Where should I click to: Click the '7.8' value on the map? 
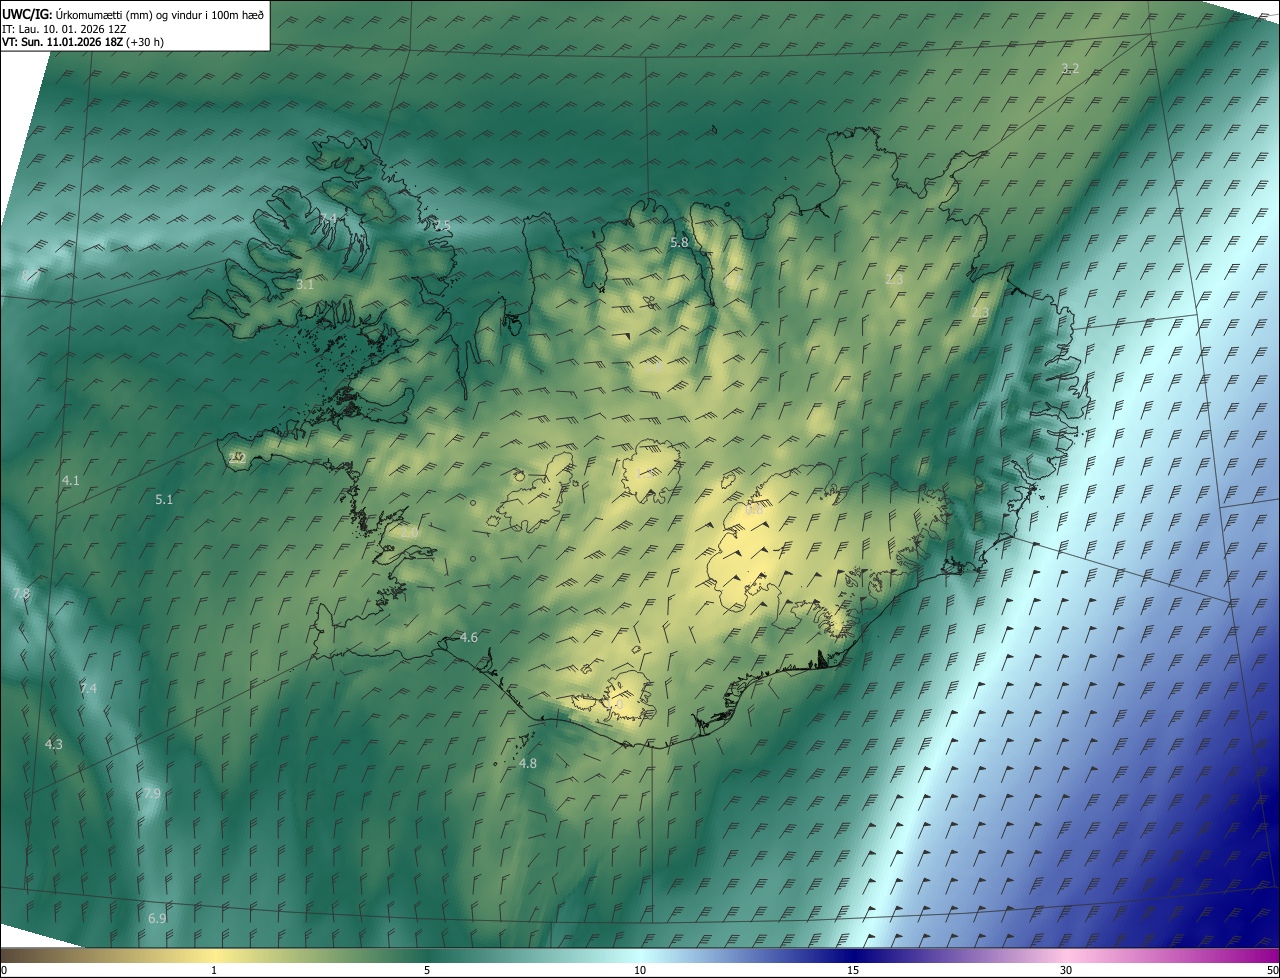point(21,594)
